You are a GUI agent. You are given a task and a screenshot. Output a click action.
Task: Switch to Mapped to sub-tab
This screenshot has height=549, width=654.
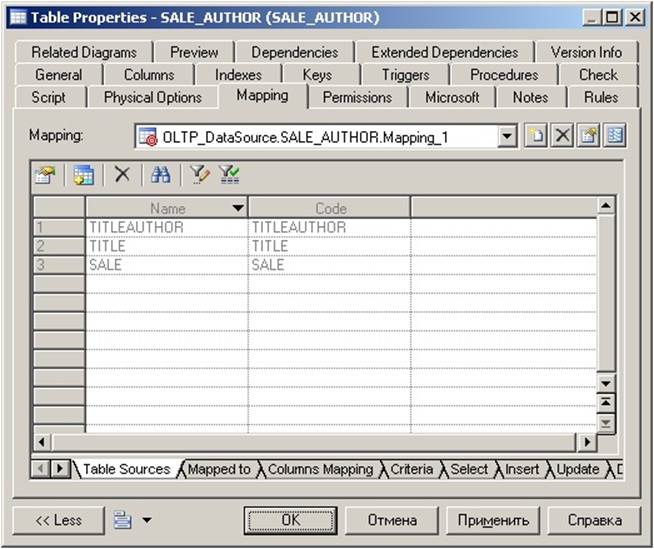219,469
